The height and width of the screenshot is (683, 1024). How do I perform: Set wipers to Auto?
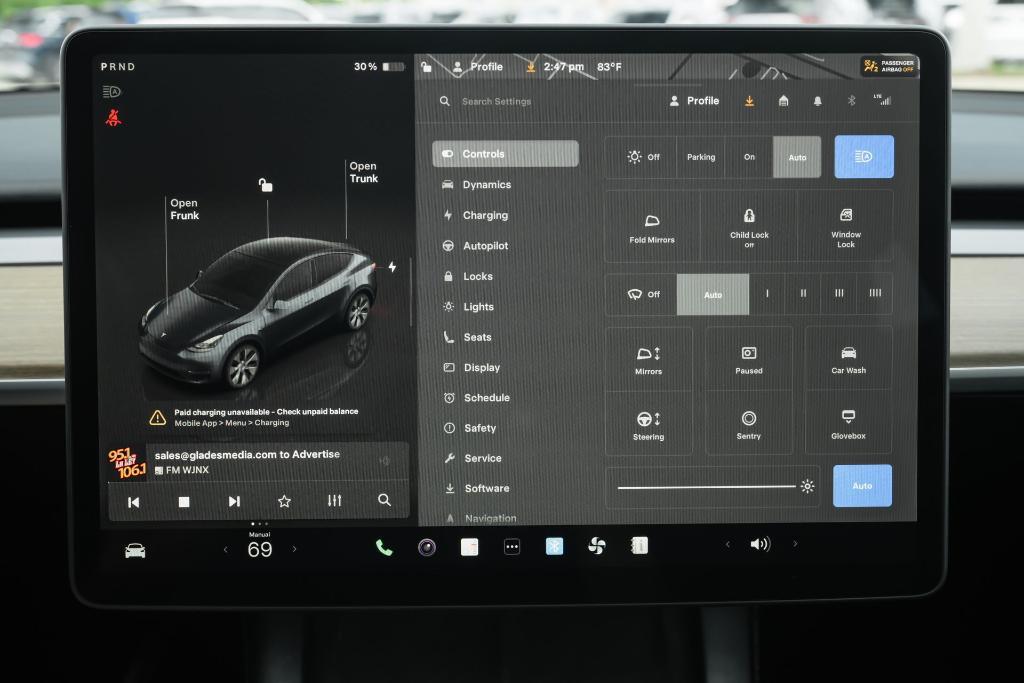point(713,293)
